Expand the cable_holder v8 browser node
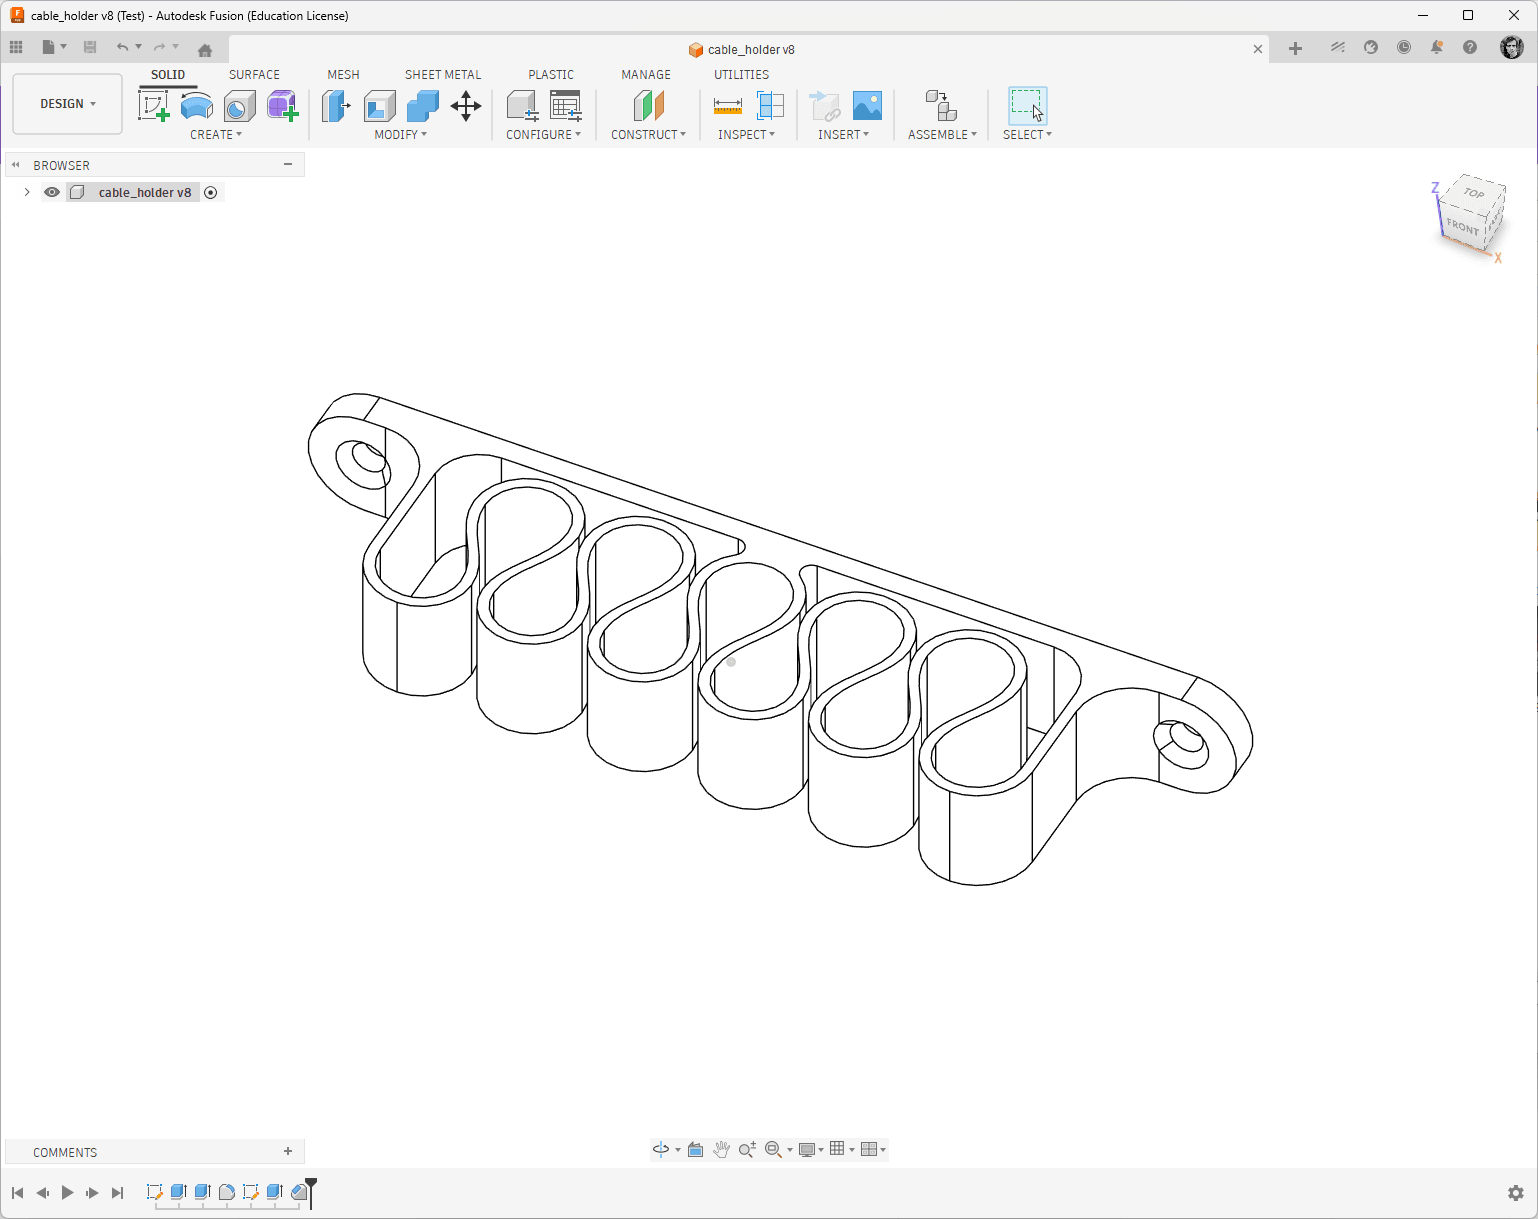Screen dimensions: 1538x1219 27,192
